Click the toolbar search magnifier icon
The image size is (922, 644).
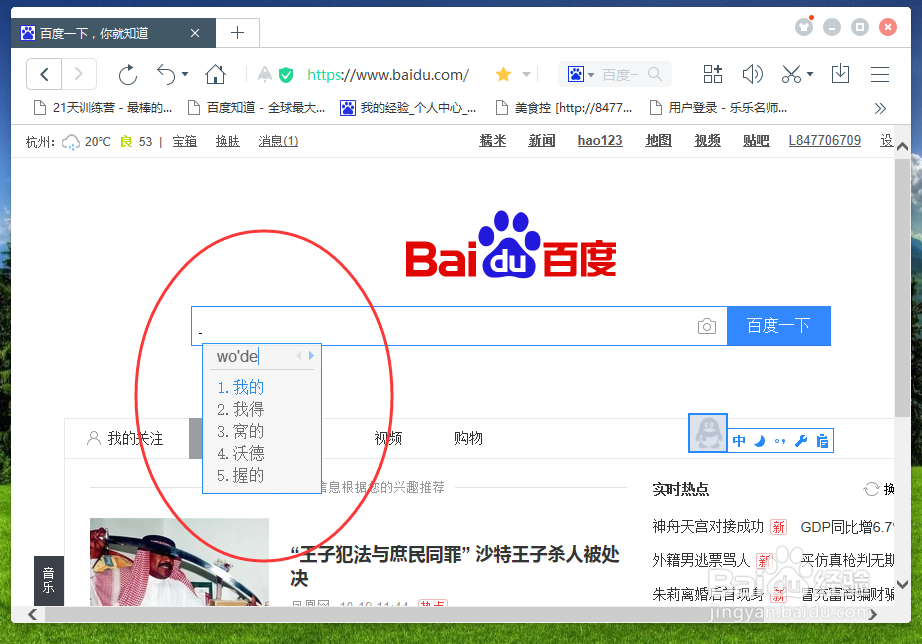click(x=655, y=74)
